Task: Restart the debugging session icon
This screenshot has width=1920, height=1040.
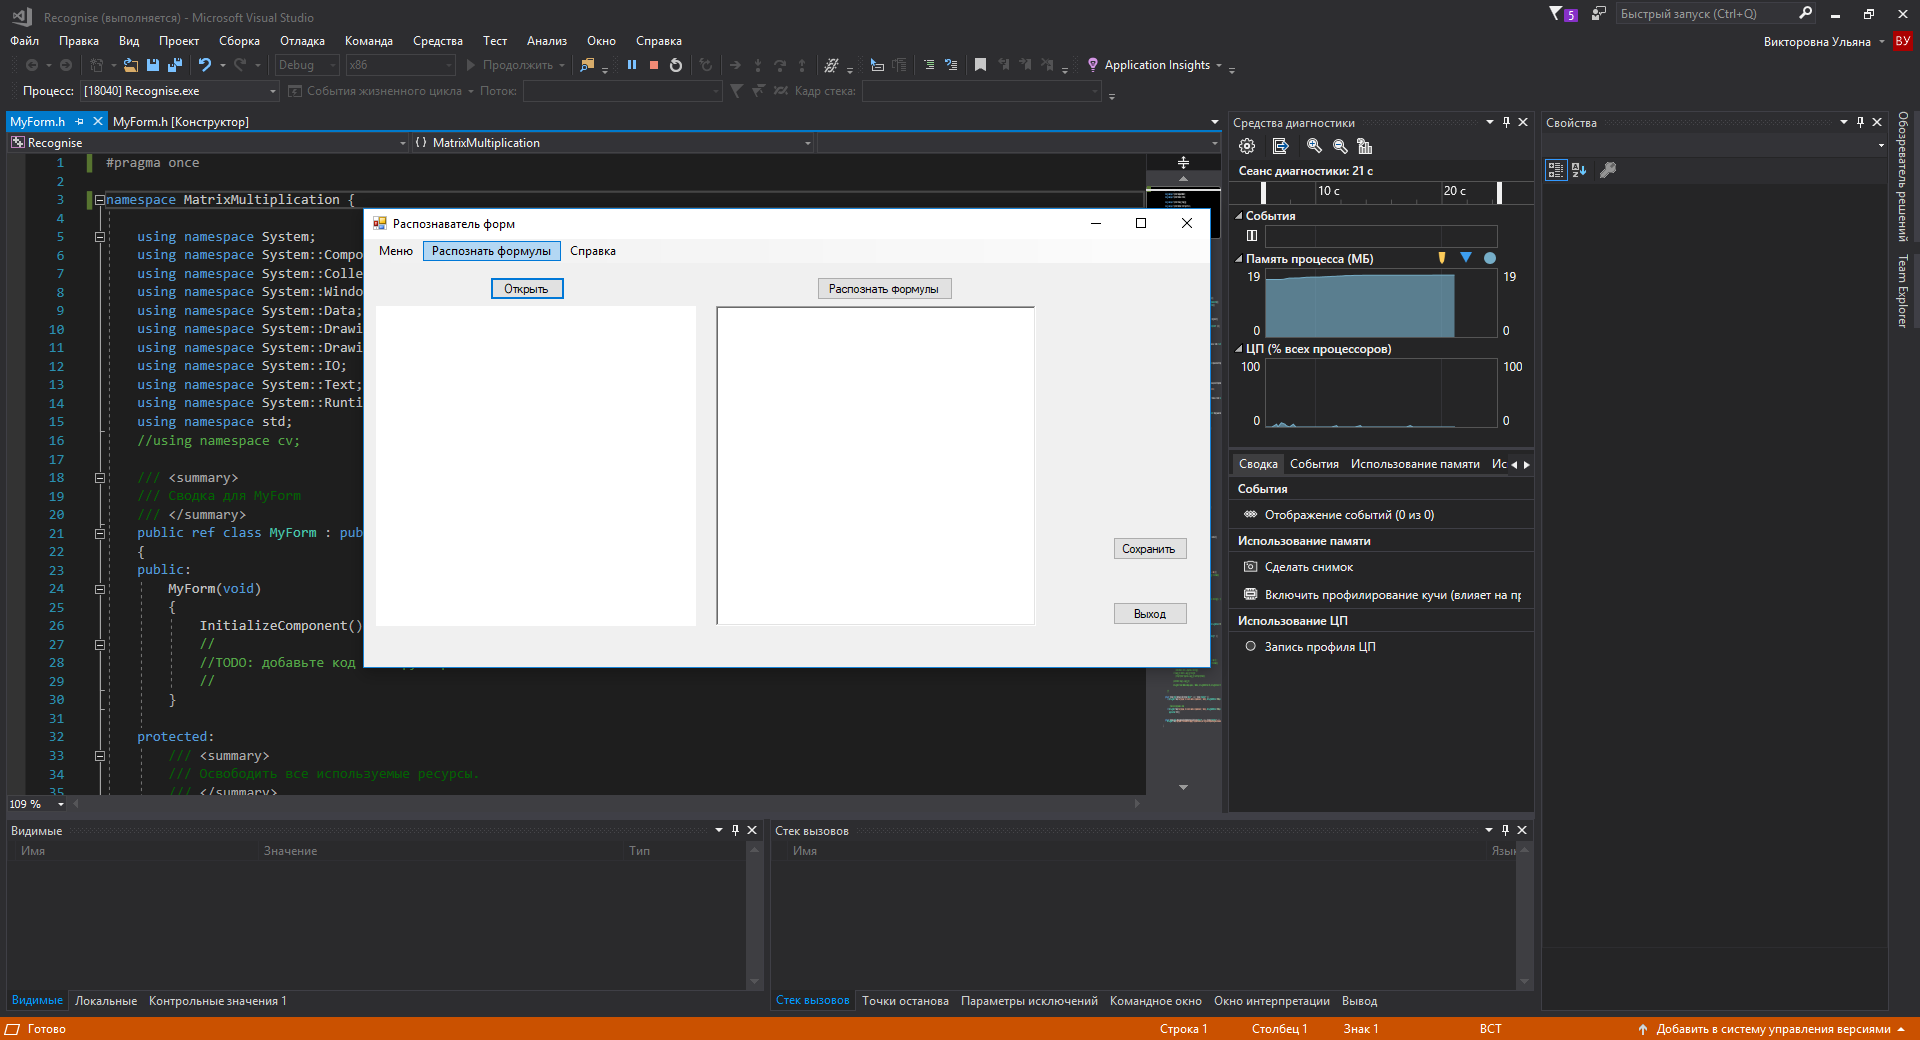Action: click(676, 65)
